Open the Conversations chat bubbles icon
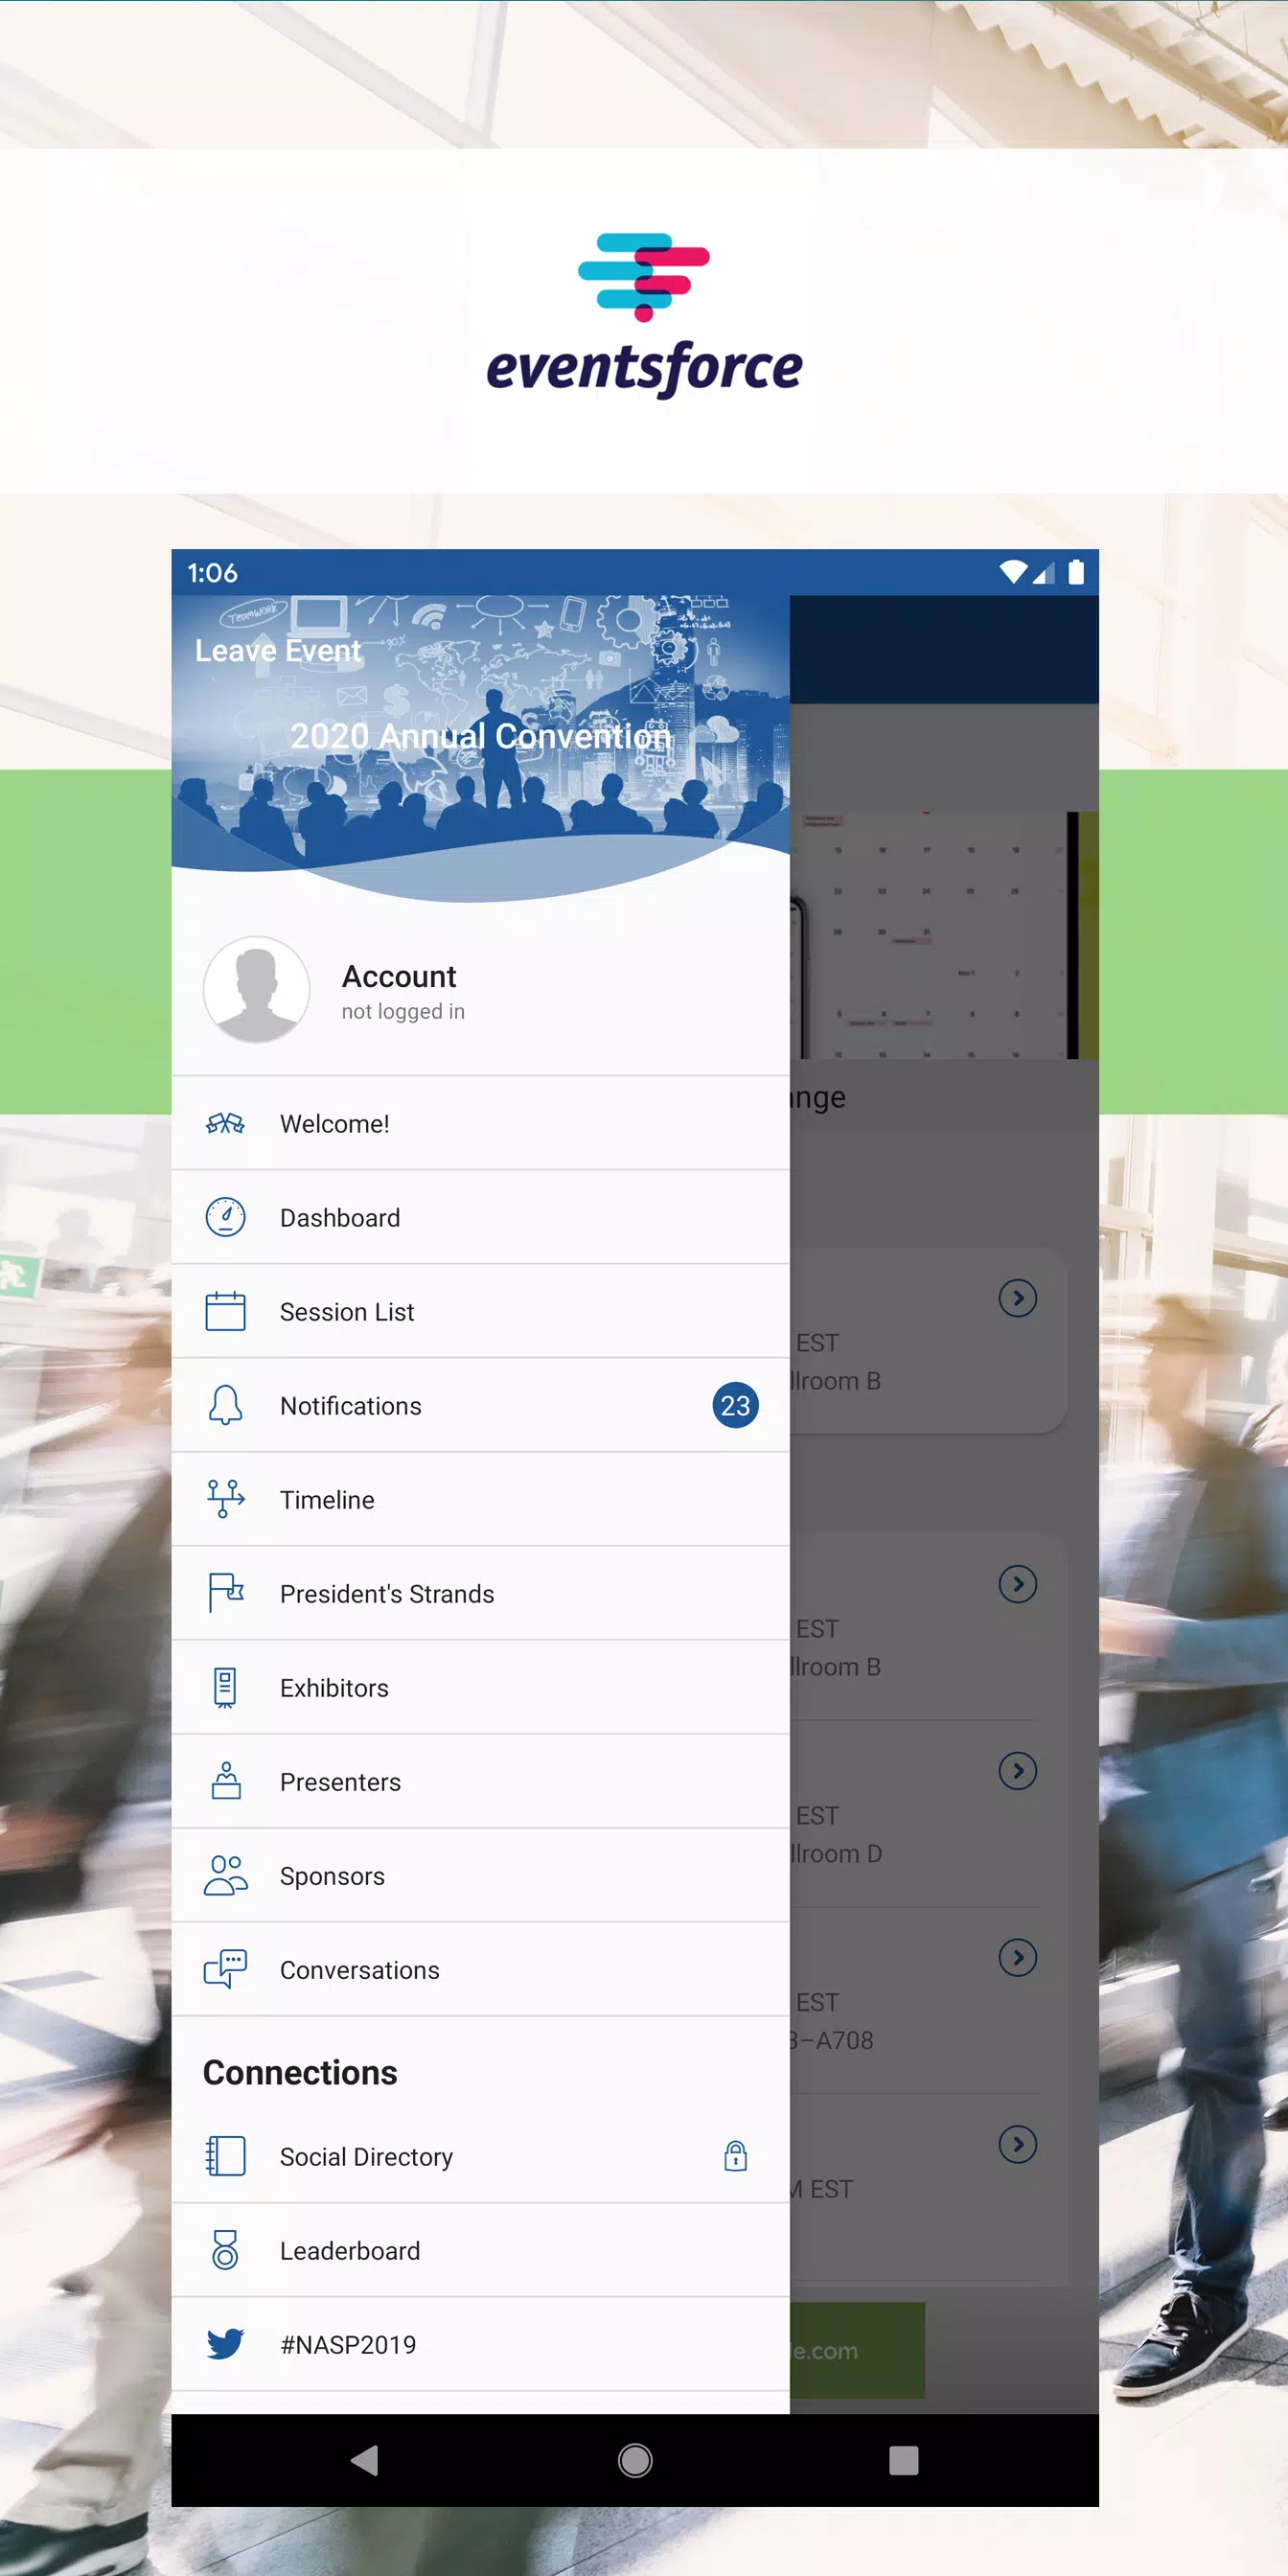This screenshot has height=2576, width=1288. point(225,1969)
